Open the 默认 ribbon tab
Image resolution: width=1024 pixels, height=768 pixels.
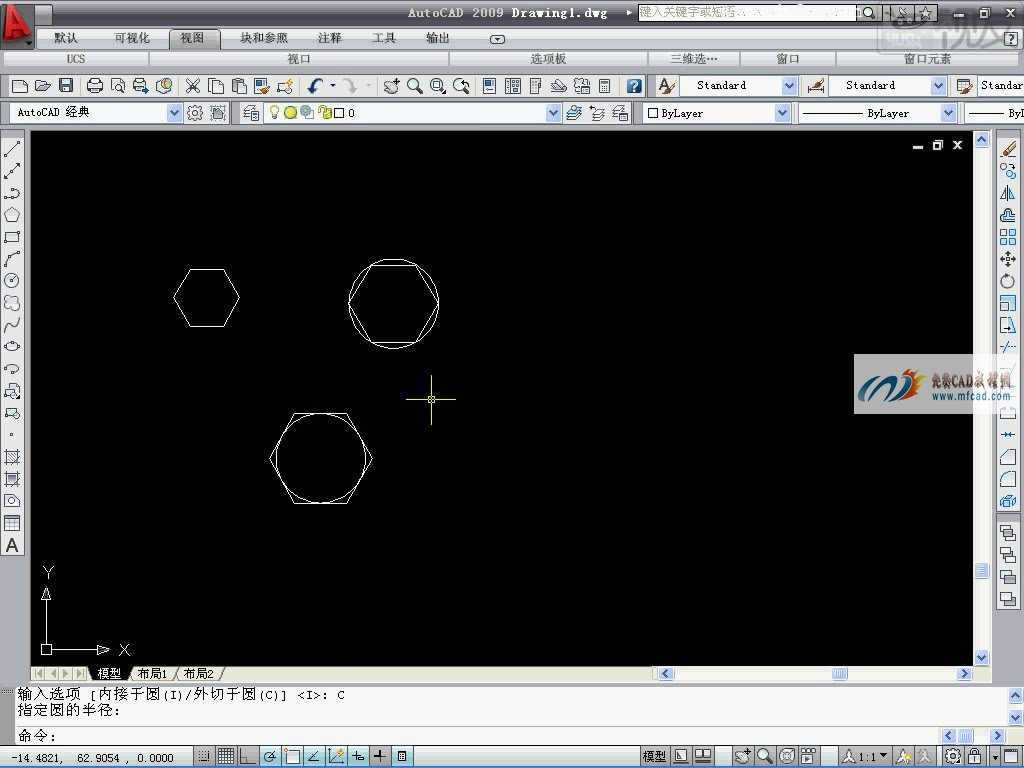[65, 39]
